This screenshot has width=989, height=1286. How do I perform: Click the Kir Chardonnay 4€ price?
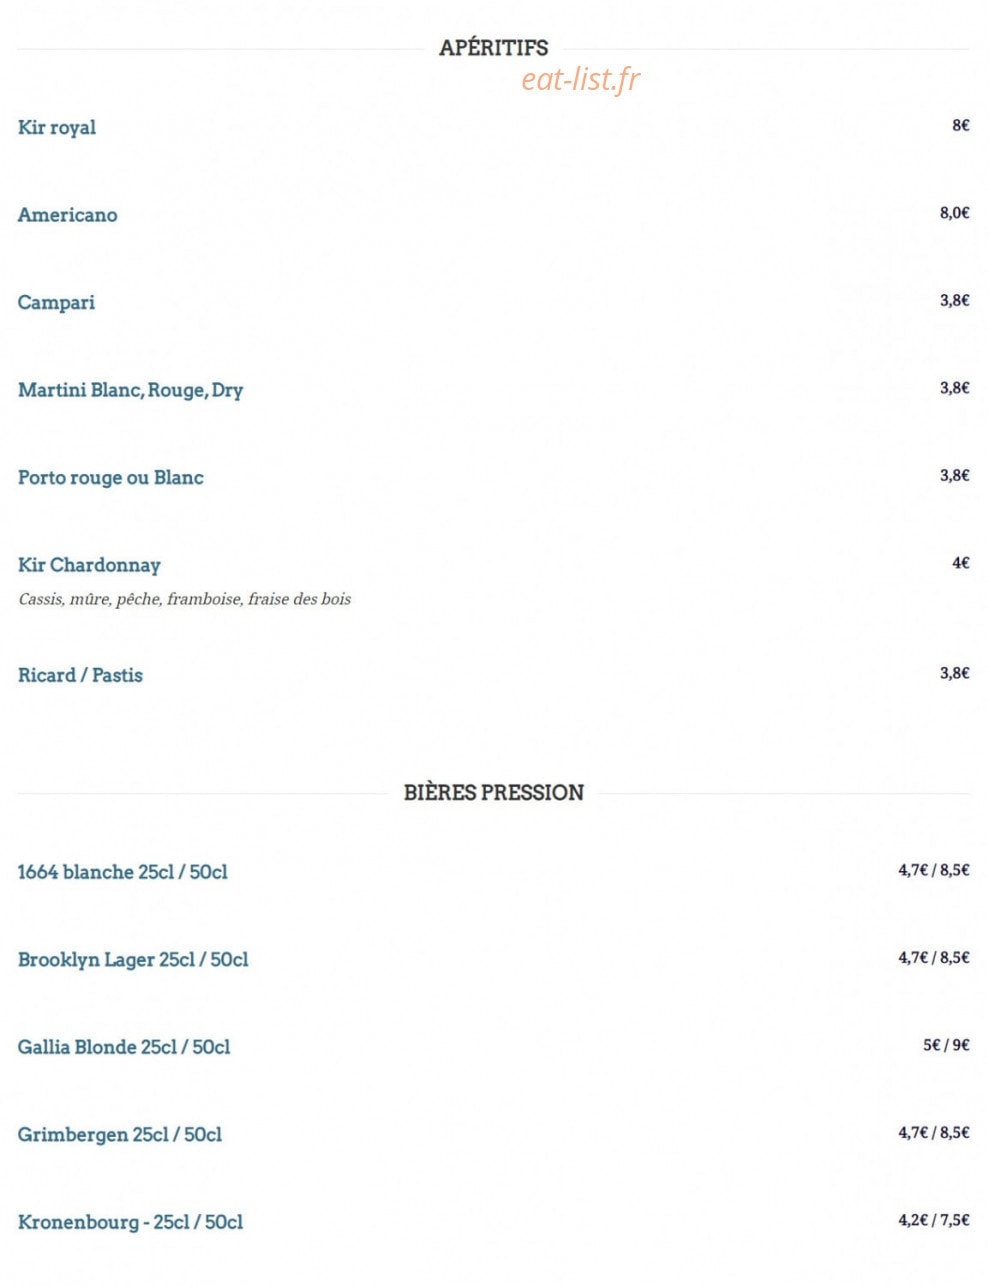961,563
